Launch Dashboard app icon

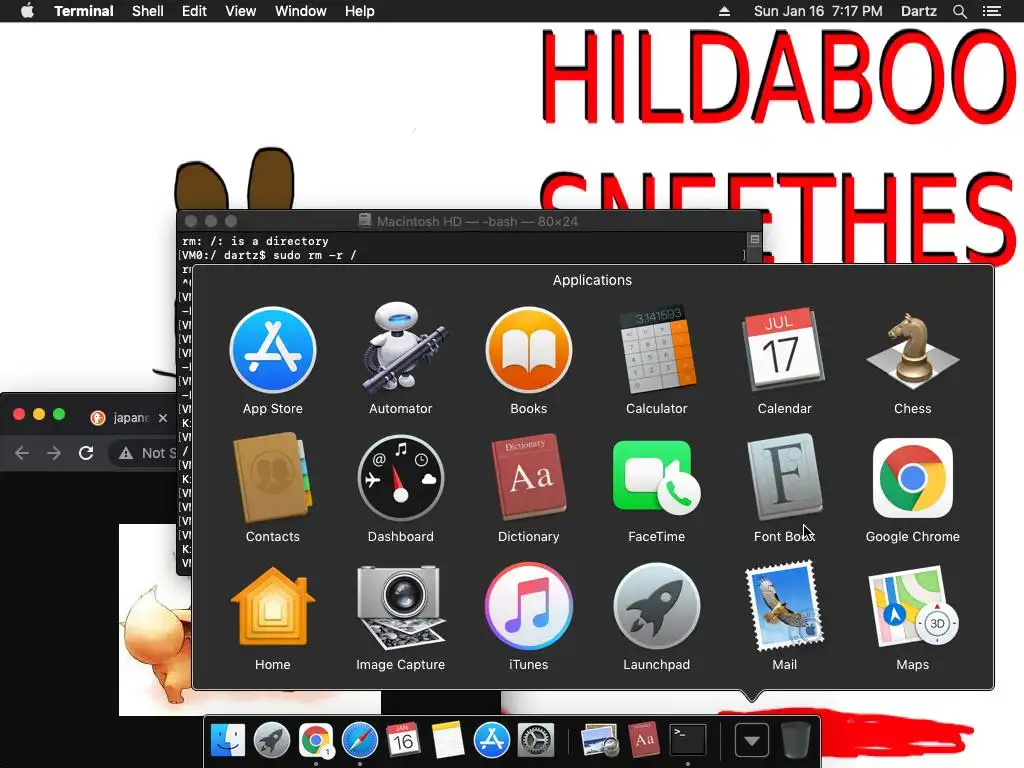(x=400, y=478)
